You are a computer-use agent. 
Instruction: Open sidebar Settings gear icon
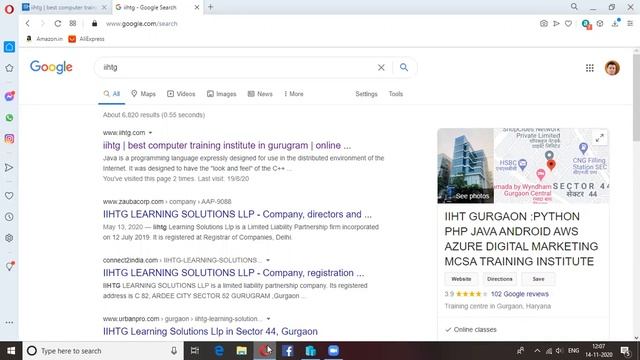[x=9, y=238]
